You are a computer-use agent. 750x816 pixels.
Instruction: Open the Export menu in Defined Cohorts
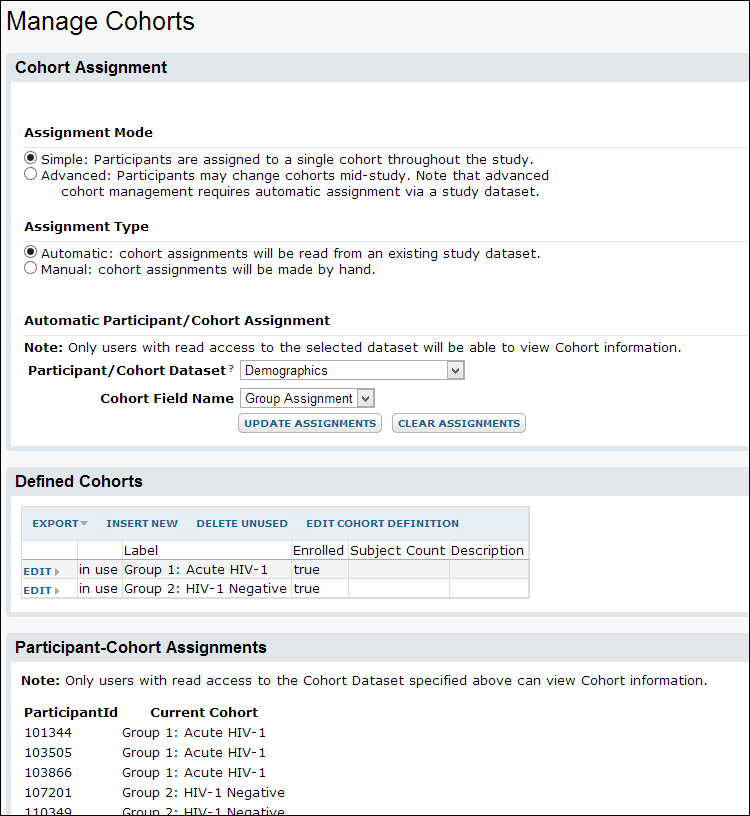coord(59,524)
